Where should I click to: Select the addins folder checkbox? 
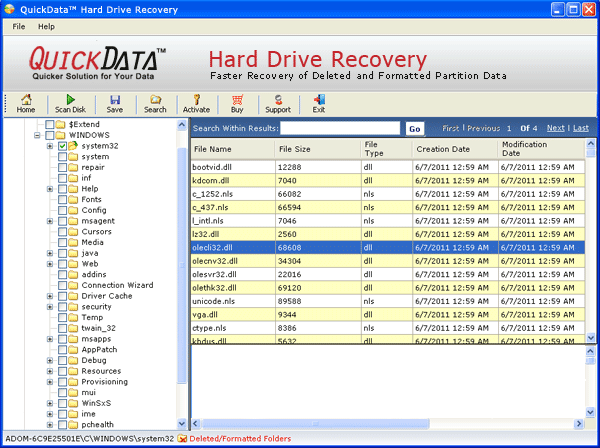click(x=63, y=274)
